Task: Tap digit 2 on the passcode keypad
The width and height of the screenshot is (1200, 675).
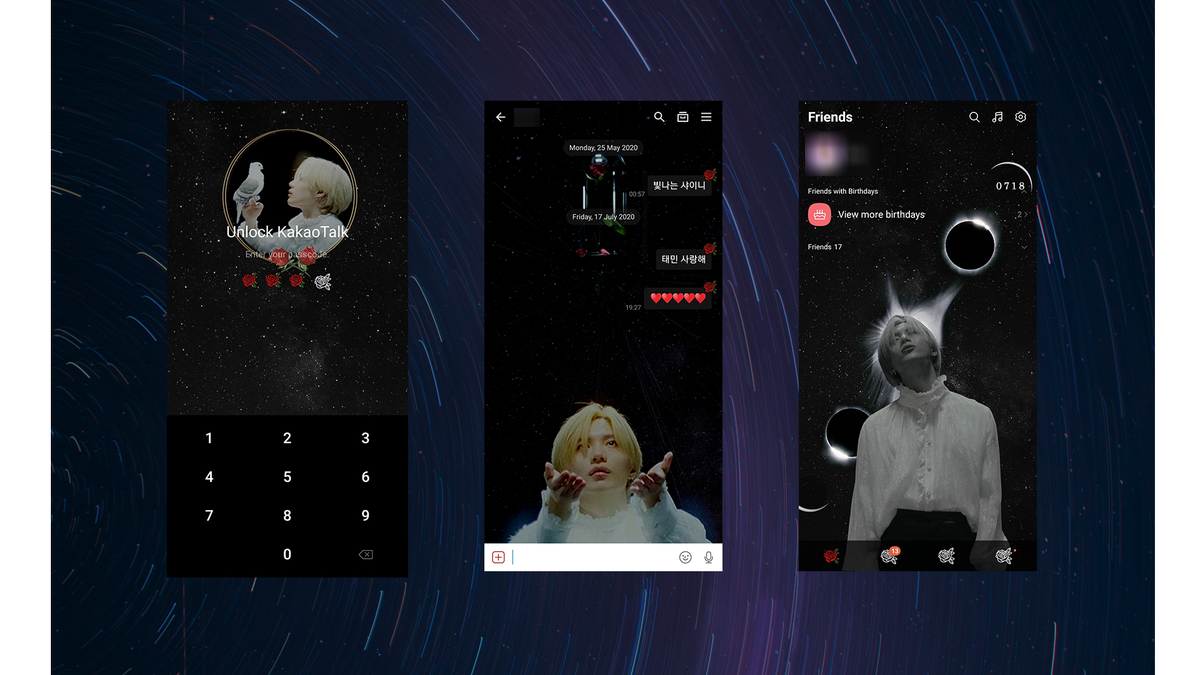Action: click(x=287, y=438)
